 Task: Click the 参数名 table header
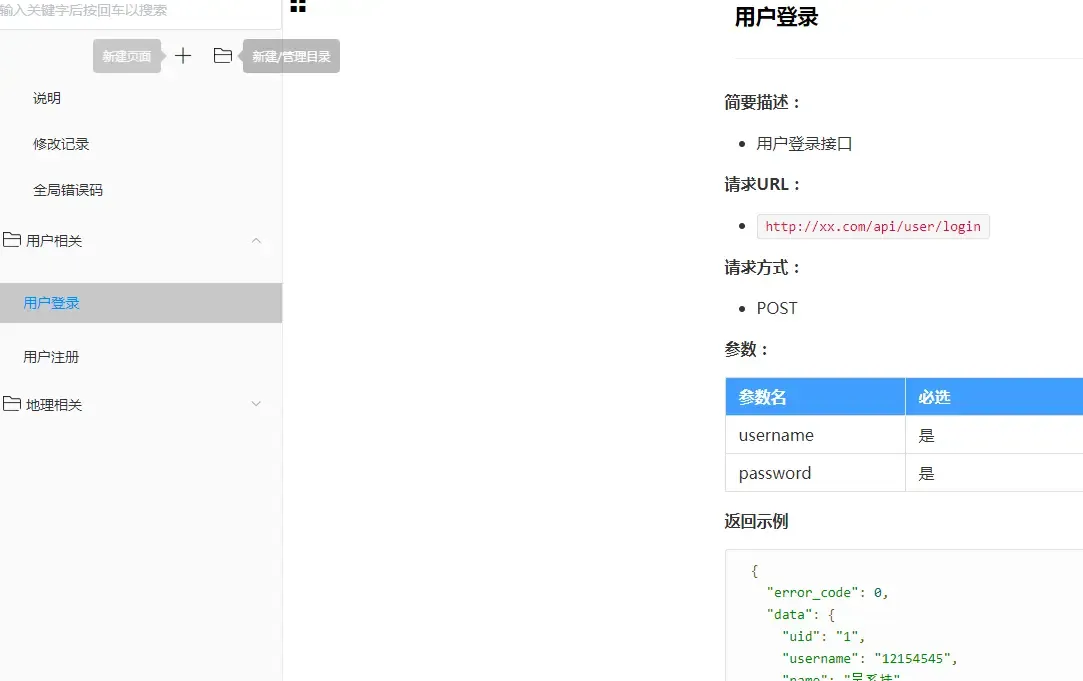tap(761, 396)
